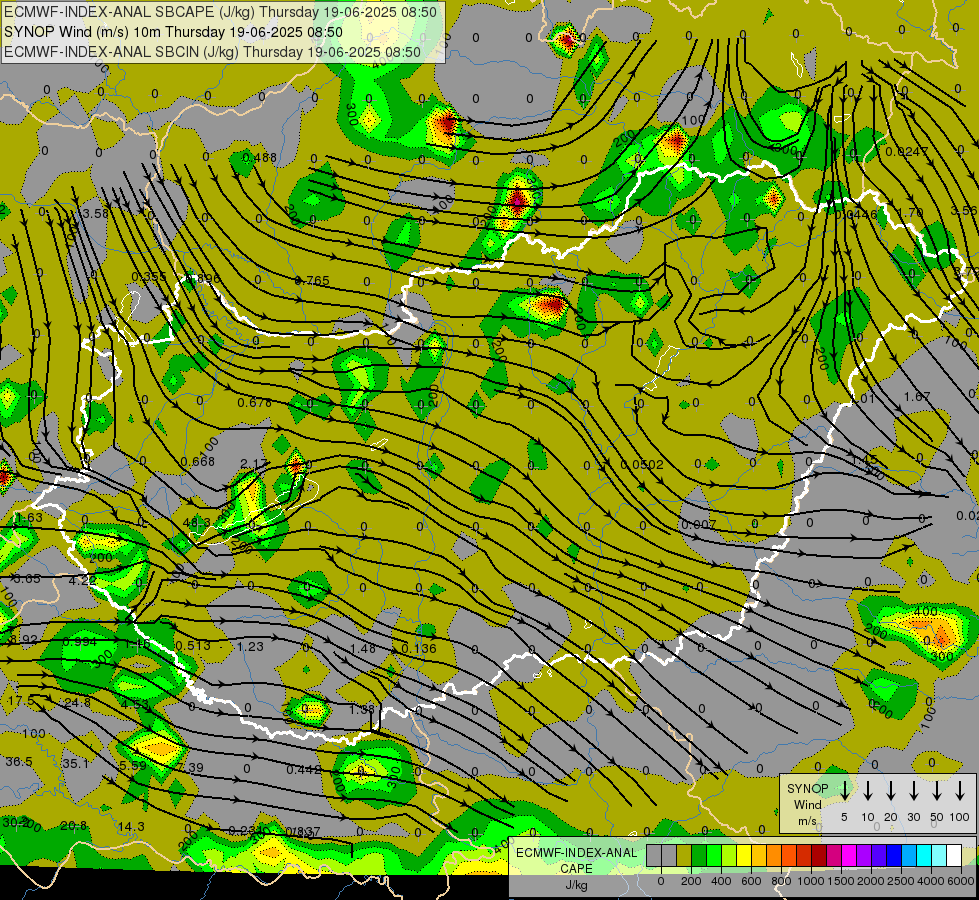Pick the amber swatch above 600 label

click(x=759, y=856)
